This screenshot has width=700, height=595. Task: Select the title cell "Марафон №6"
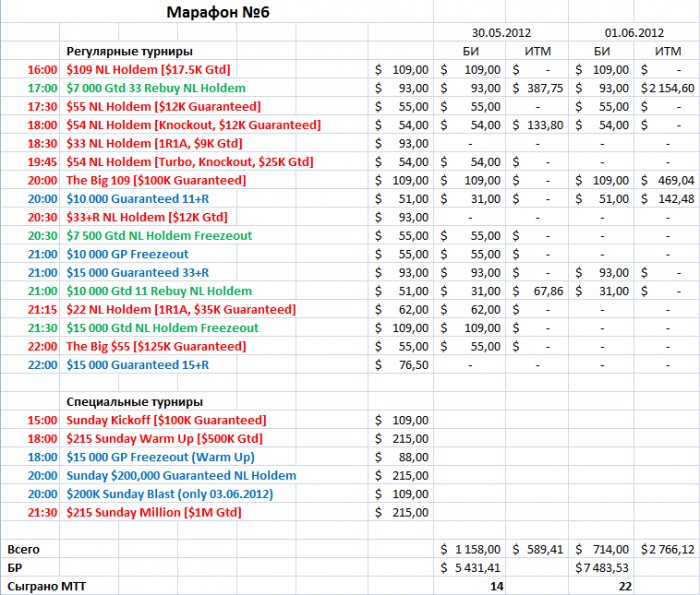pos(218,12)
